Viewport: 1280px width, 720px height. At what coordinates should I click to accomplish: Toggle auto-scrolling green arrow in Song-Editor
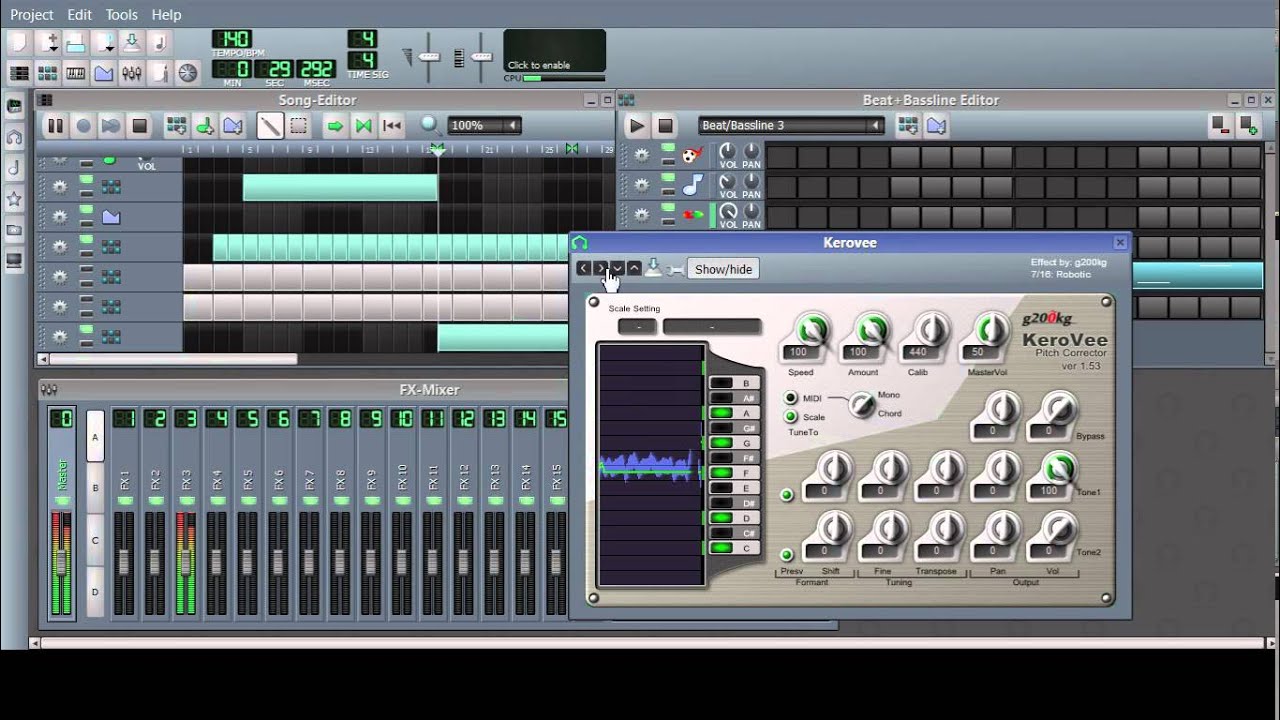(335, 126)
